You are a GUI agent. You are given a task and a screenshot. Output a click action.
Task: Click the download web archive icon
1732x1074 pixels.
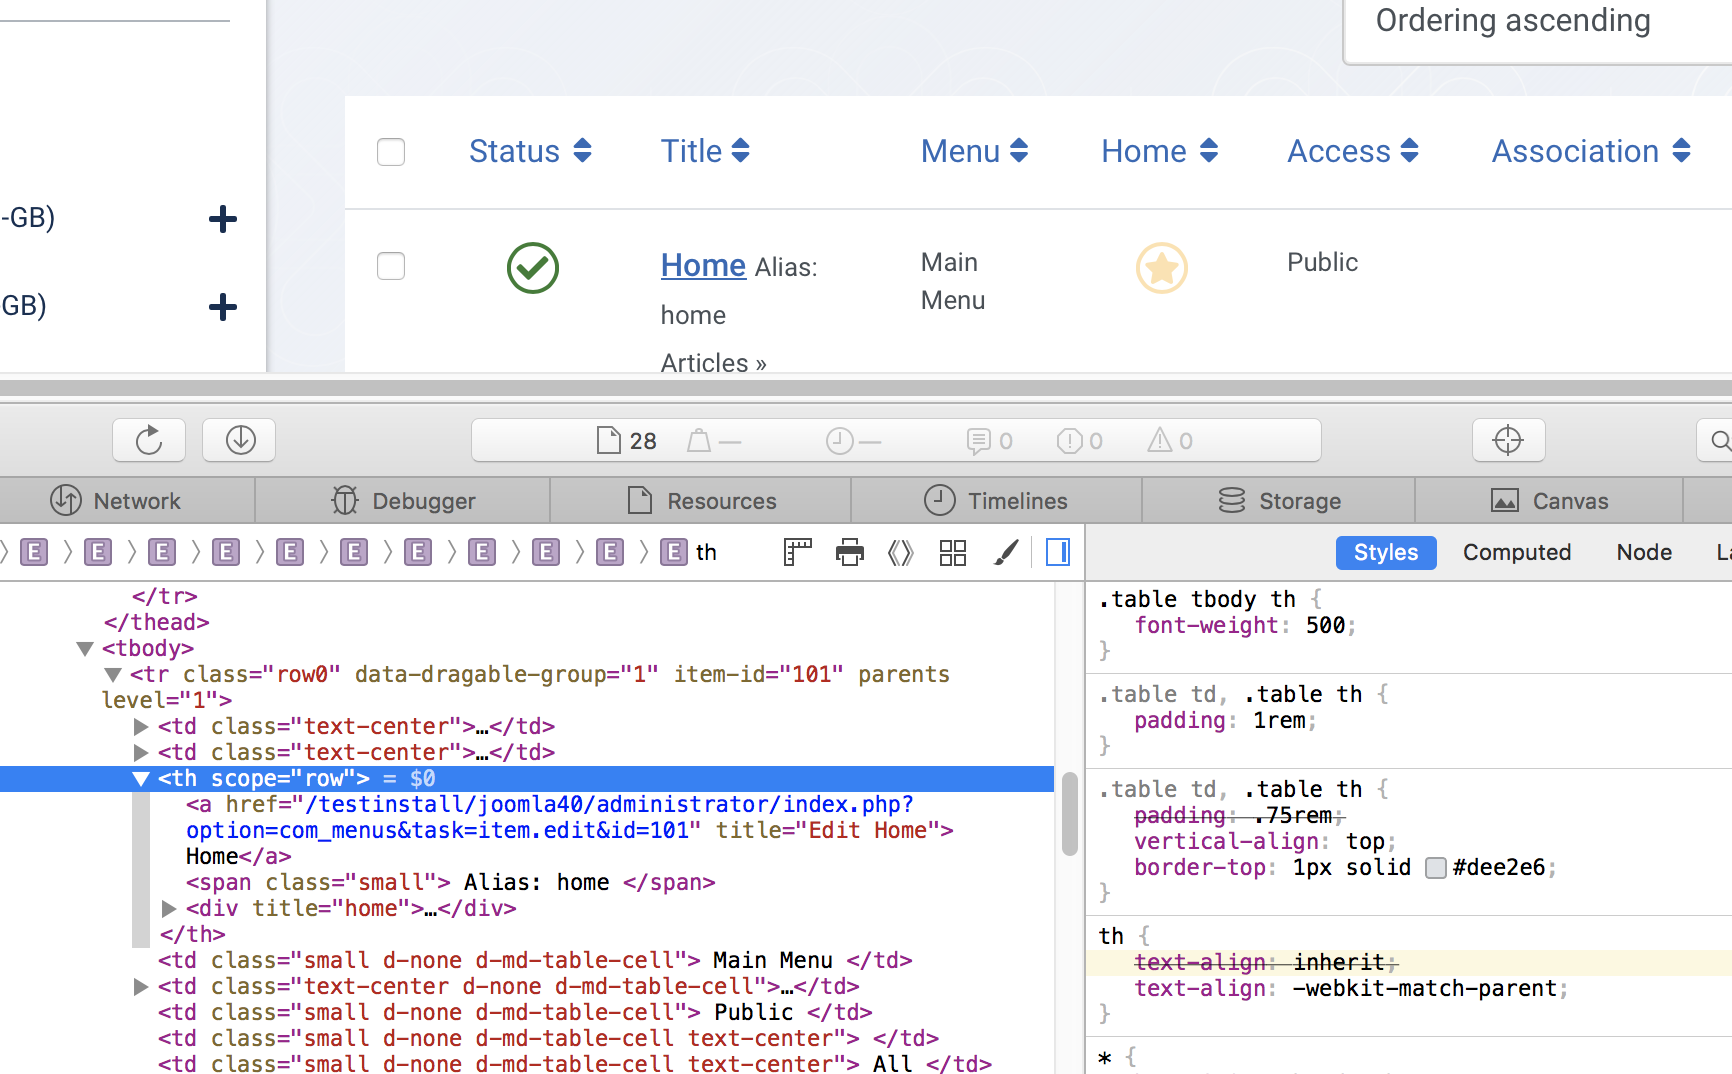coord(240,440)
